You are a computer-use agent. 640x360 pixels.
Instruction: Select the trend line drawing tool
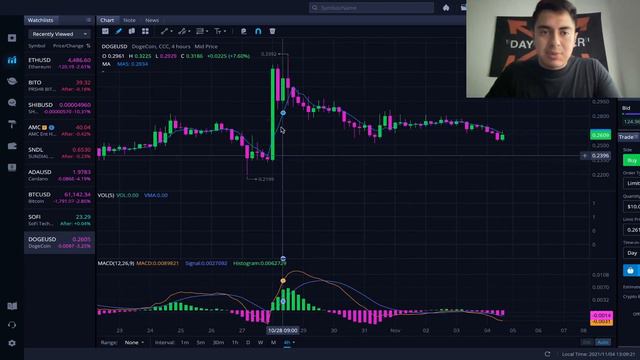[x=164, y=31]
